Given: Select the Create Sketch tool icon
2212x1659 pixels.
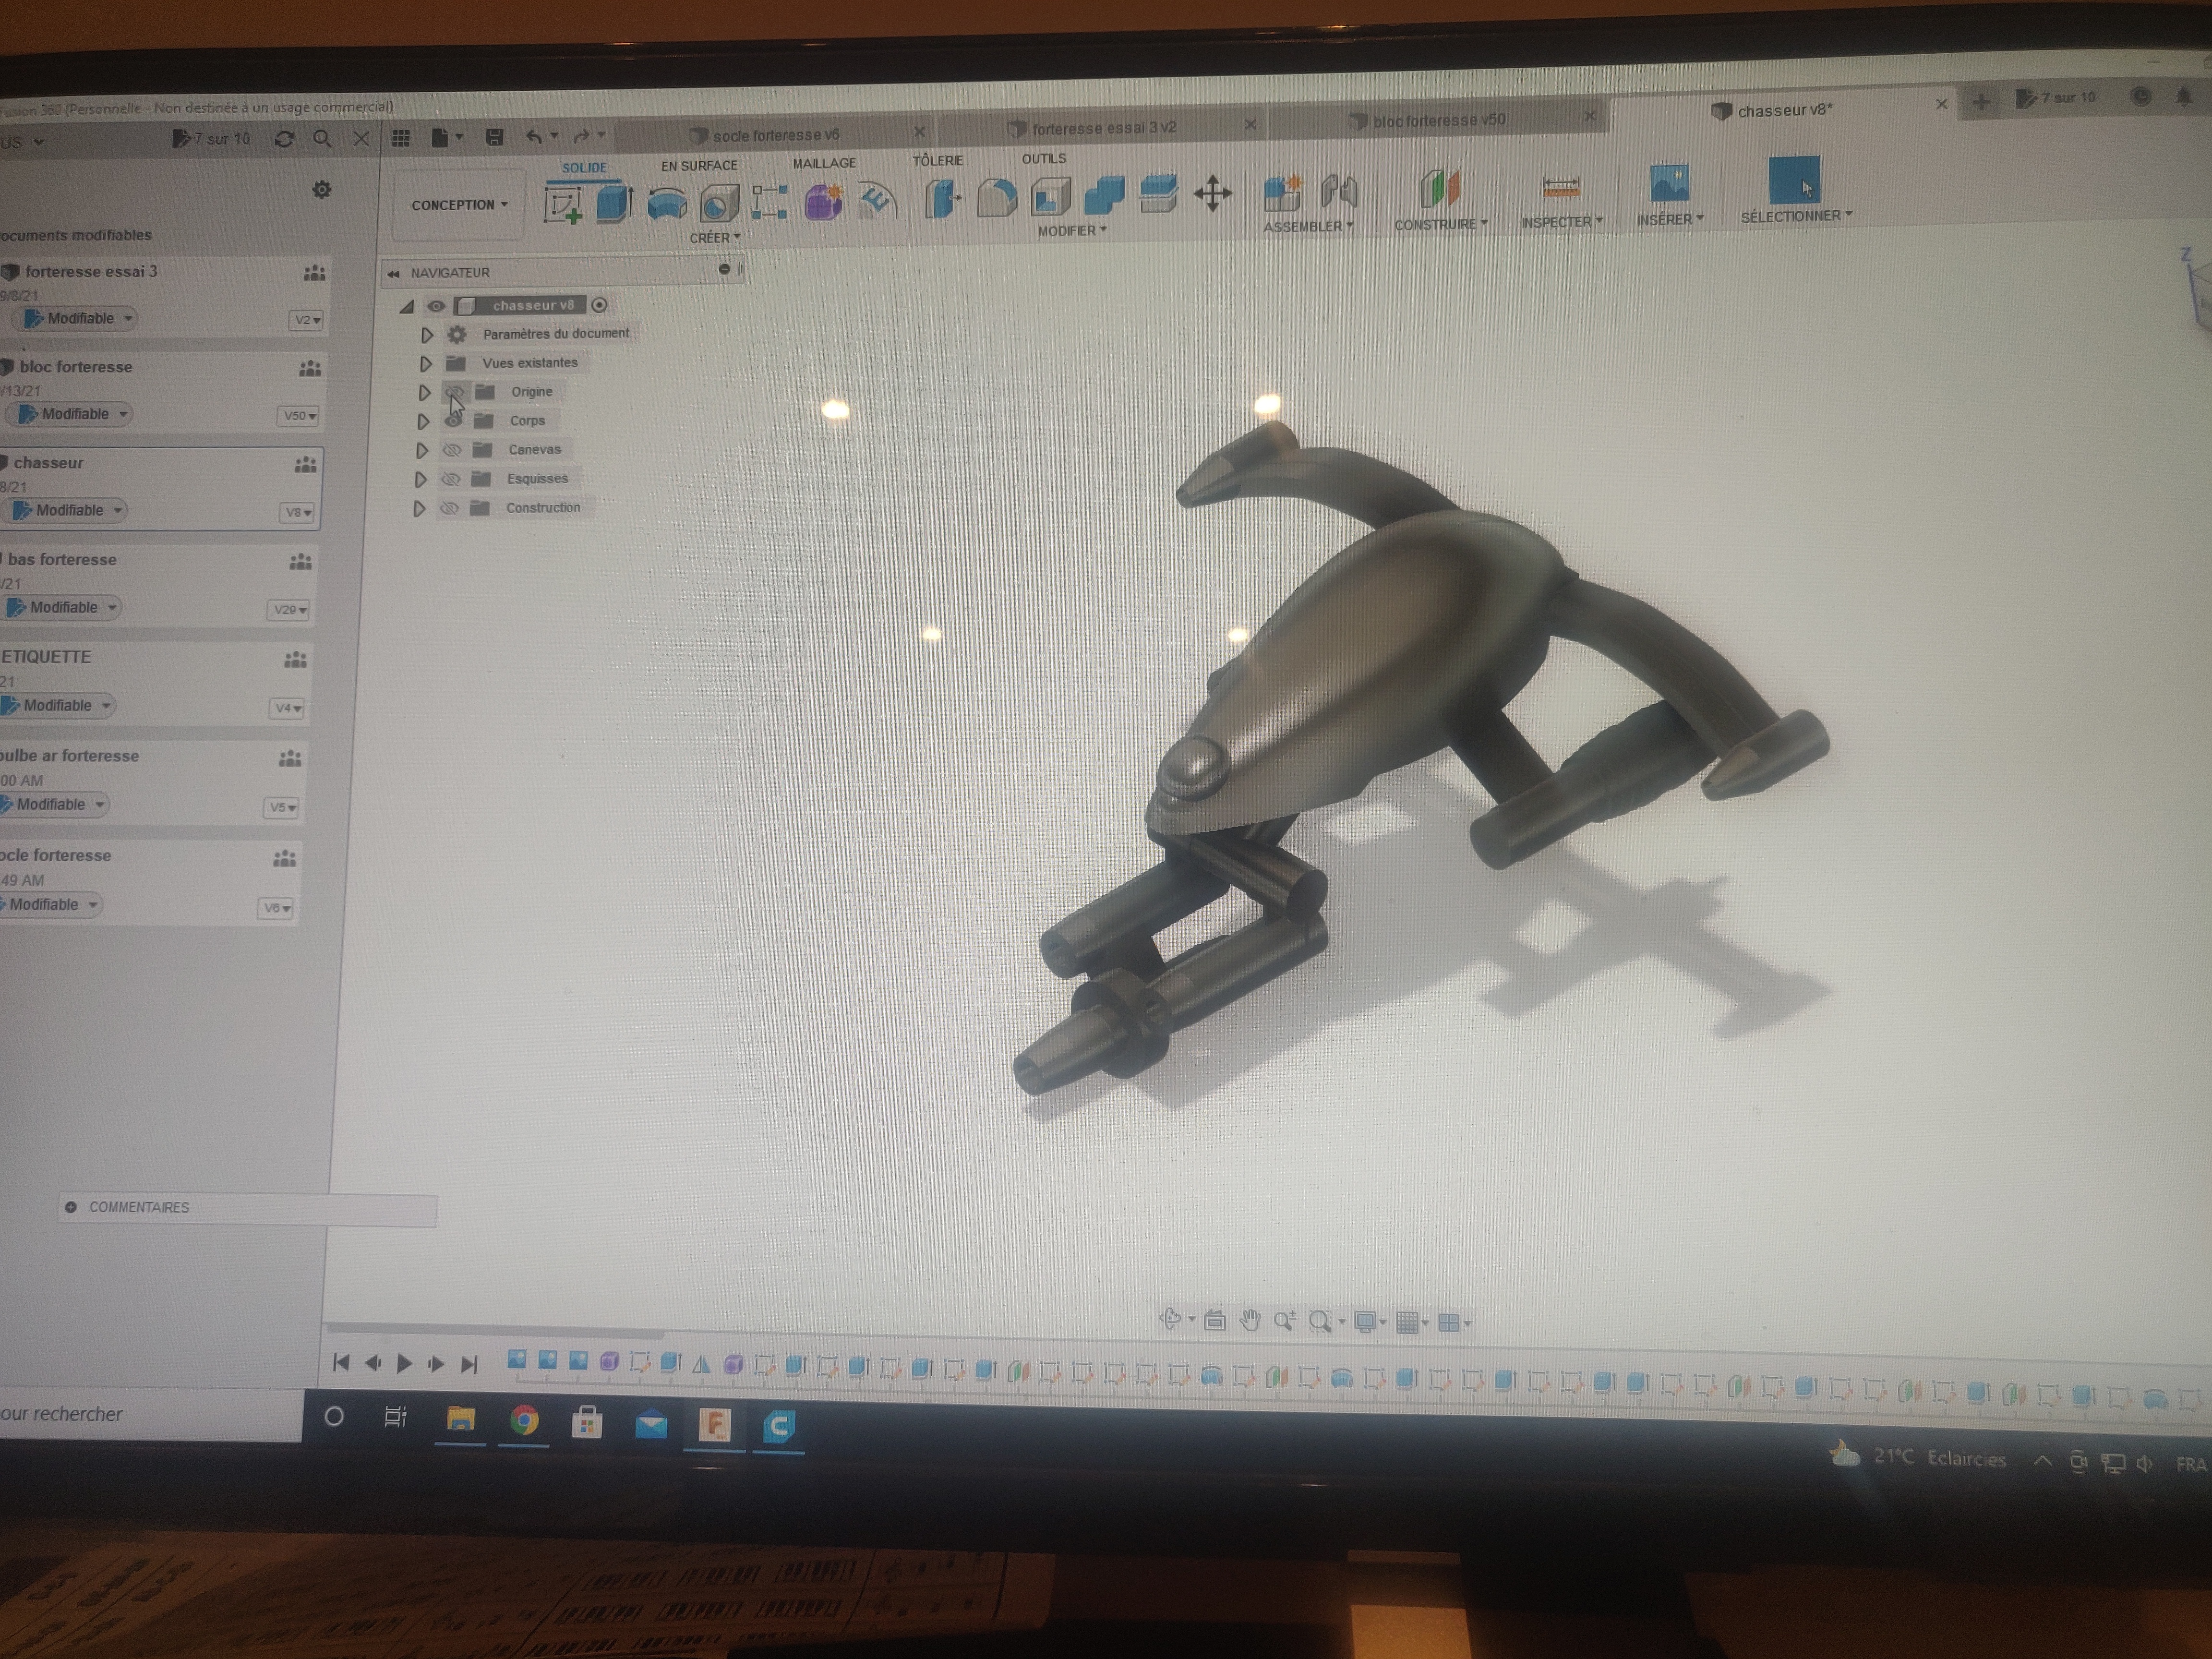Looking at the screenshot, I should (563, 205).
